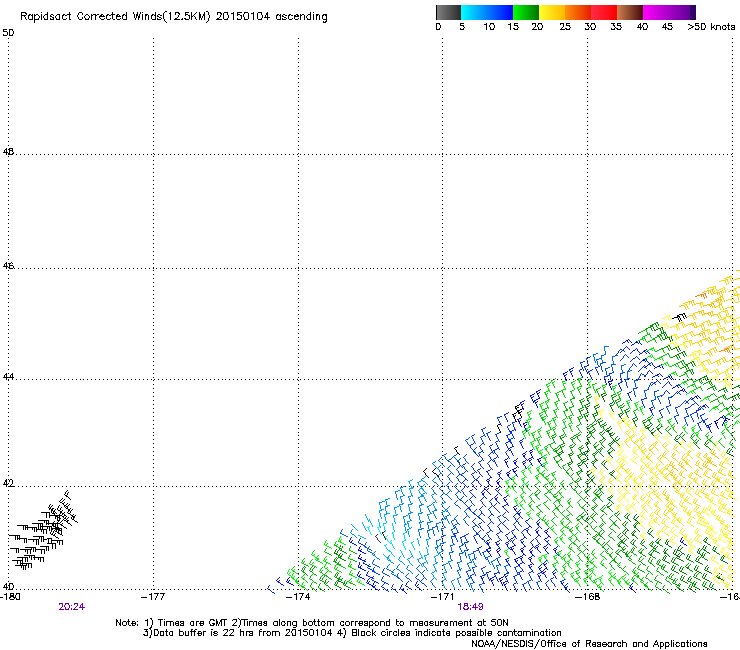
Task: Click the purple '20:24' pass time label
Action: (x=72, y=607)
